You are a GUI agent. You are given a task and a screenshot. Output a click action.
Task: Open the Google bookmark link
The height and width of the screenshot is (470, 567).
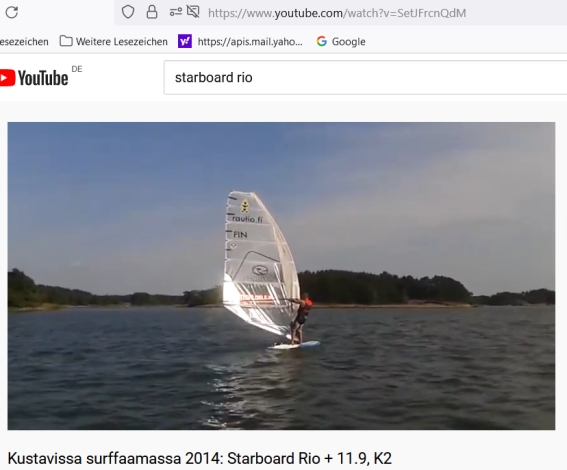click(341, 42)
